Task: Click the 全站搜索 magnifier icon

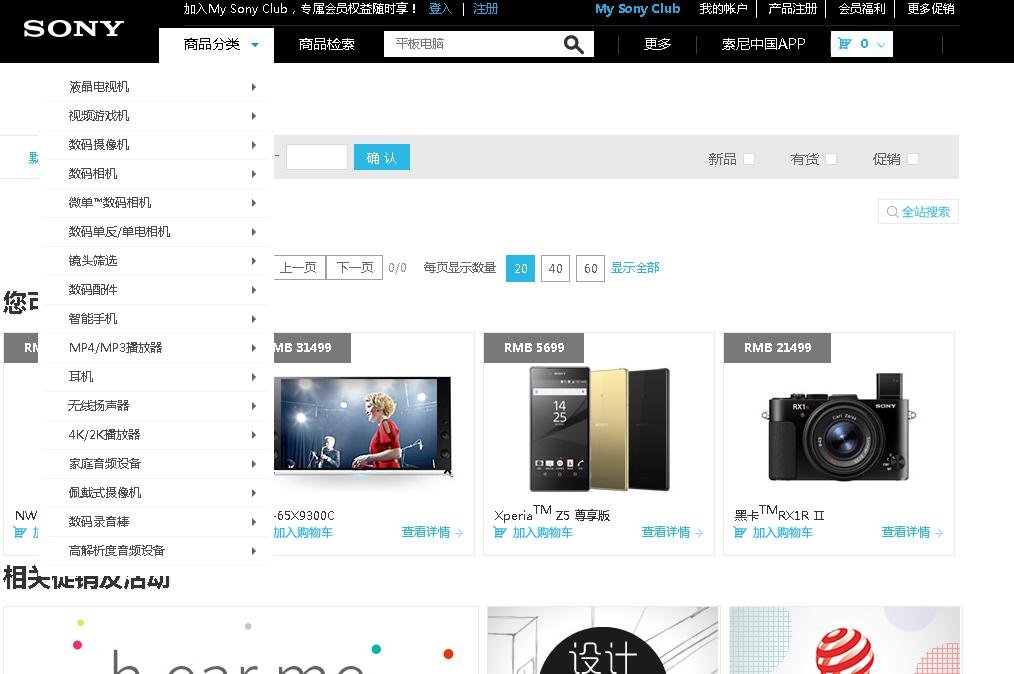Action: click(891, 211)
